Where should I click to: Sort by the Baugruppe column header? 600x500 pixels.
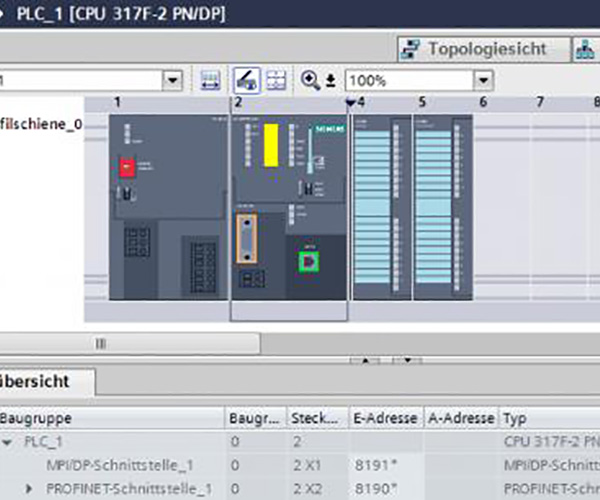[112, 418]
